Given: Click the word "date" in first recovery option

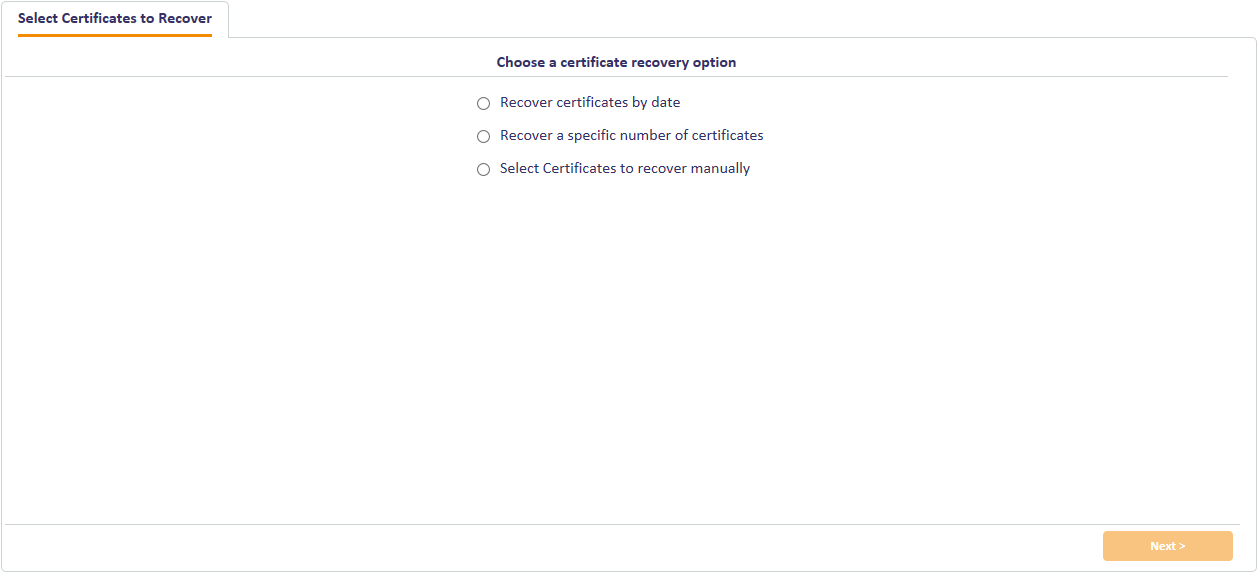Looking at the screenshot, I should tap(666, 102).
